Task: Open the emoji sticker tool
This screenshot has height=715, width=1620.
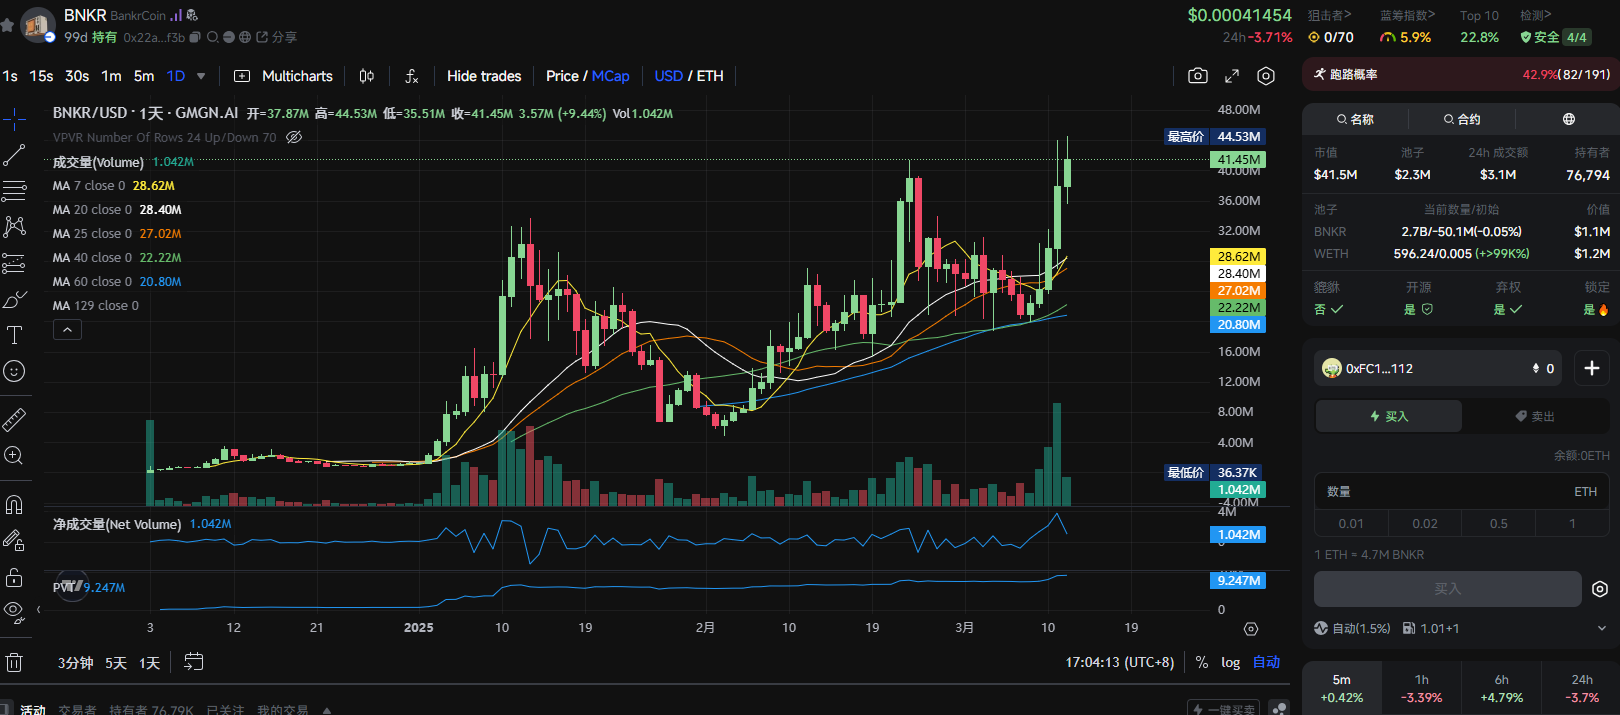Action: [14, 371]
